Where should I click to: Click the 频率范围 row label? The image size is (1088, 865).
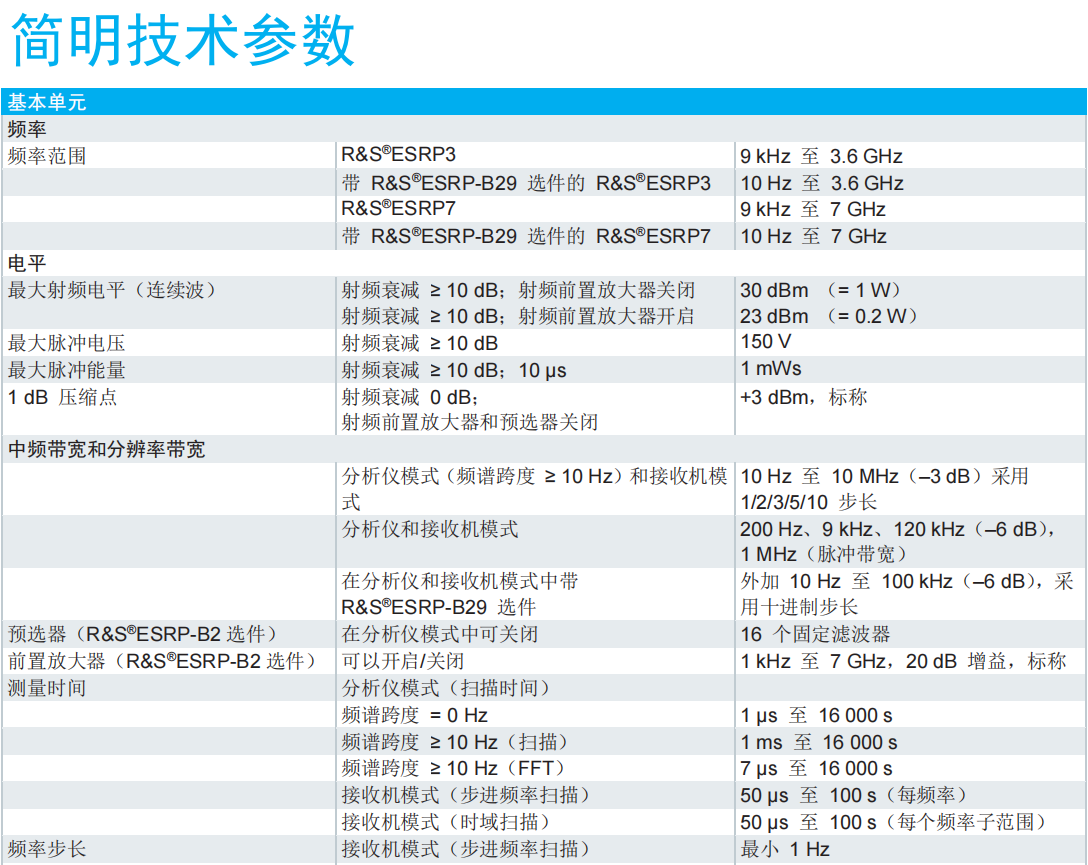(47, 156)
